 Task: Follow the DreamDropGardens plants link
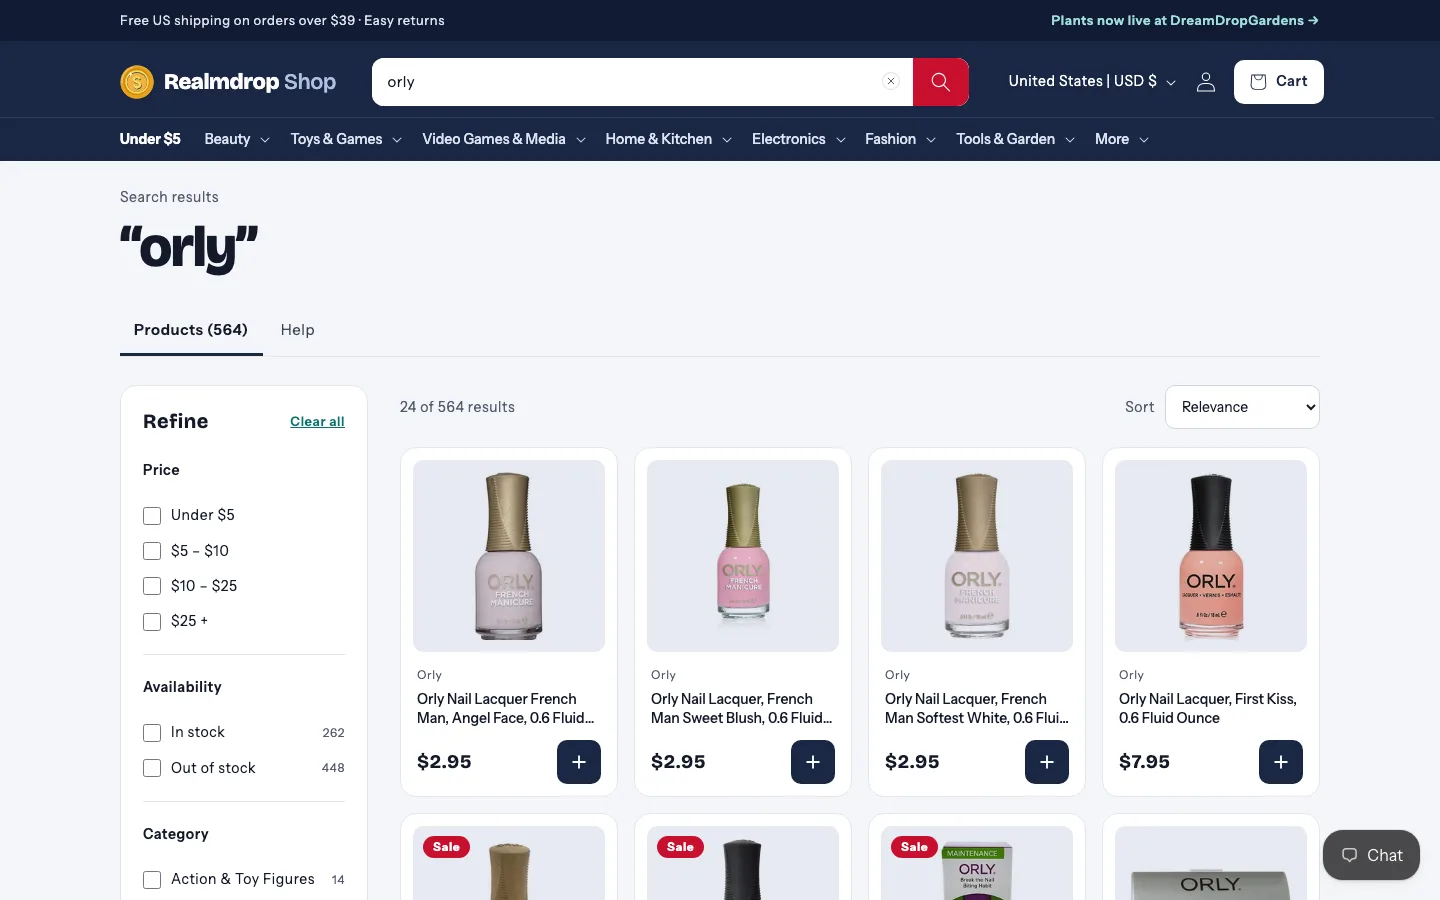[1185, 20]
